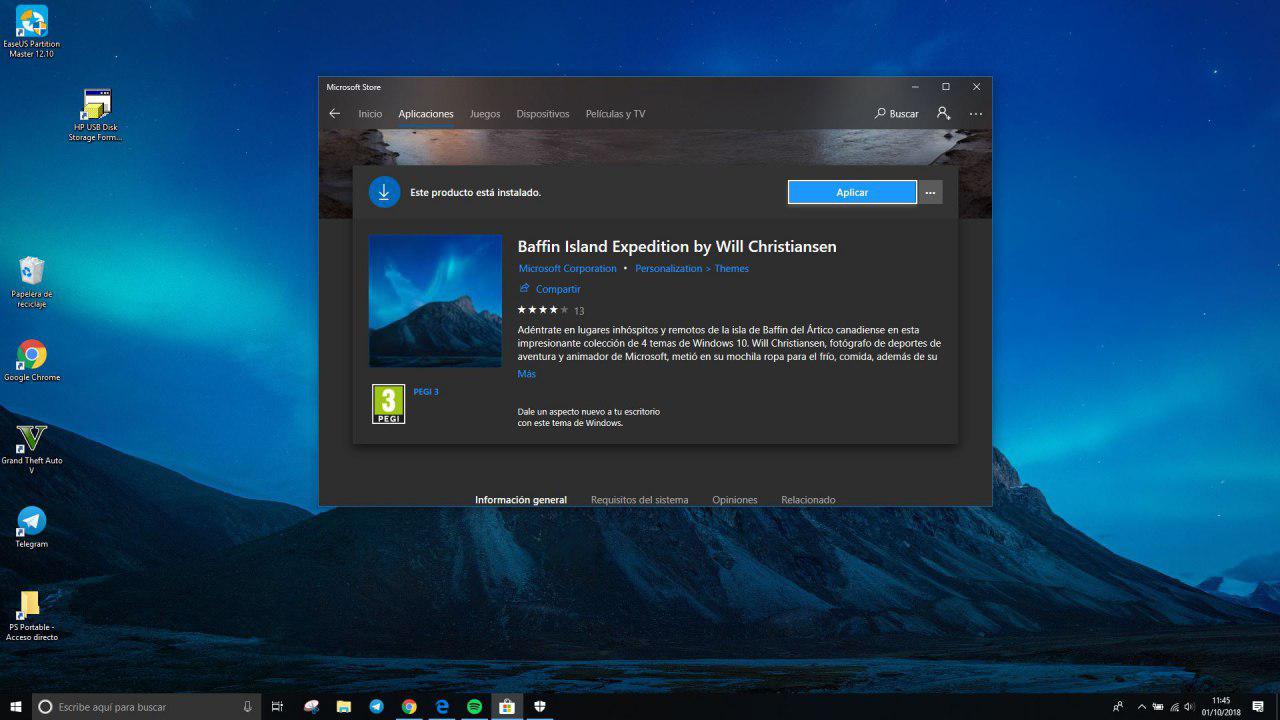Click the Aplicar button
Screen dimensions: 1280x720
tap(852, 192)
